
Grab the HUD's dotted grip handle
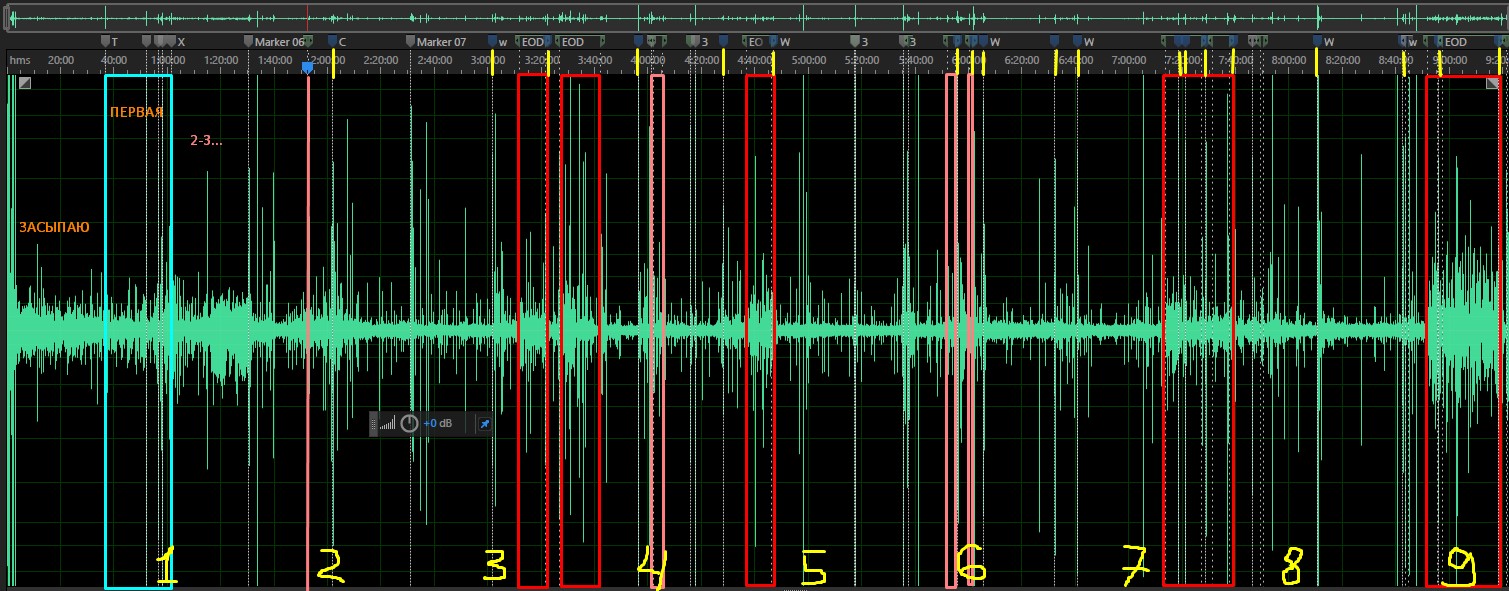374,424
